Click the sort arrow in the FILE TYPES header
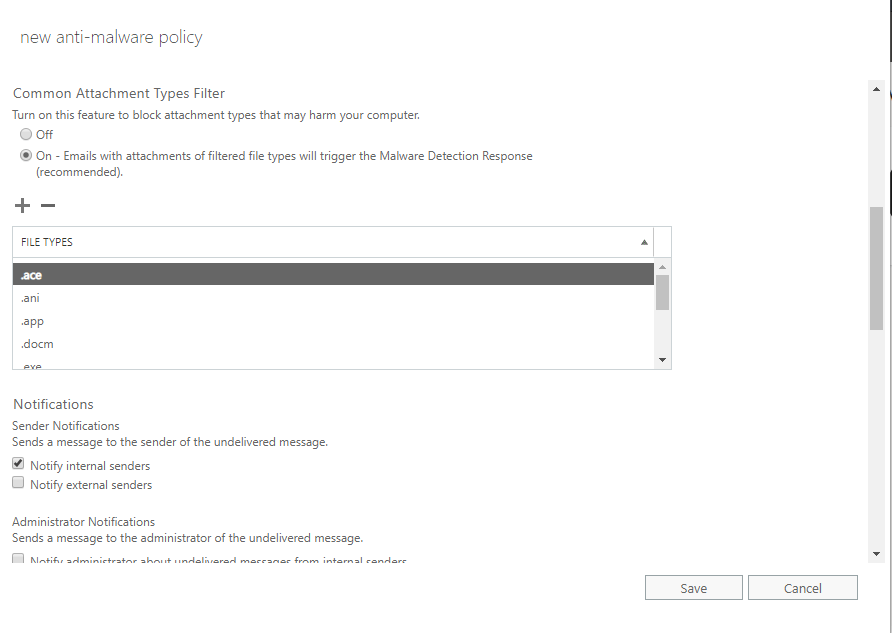The width and height of the screenshot is (892, 633). 644,242
